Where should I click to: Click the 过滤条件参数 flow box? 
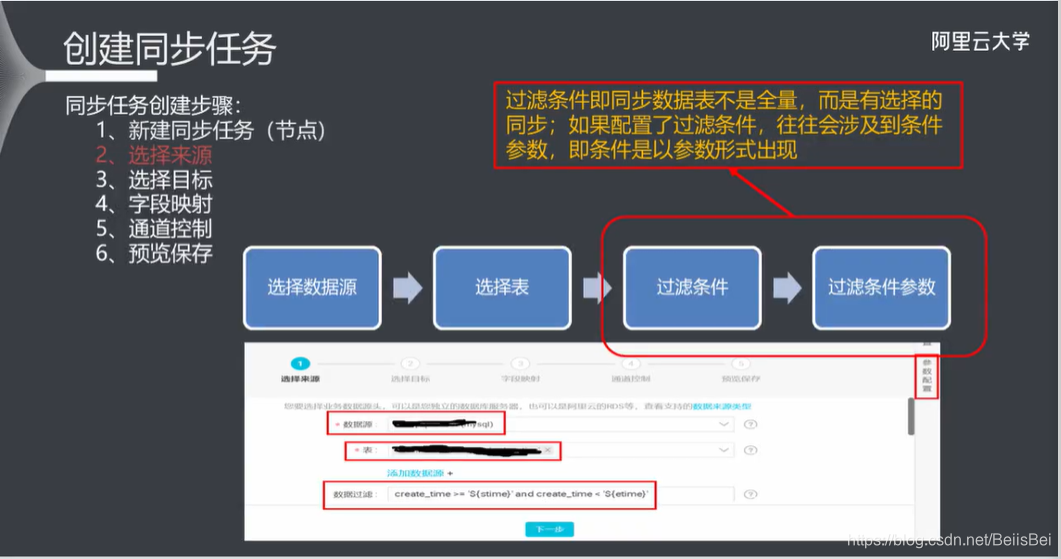(882, 288)
